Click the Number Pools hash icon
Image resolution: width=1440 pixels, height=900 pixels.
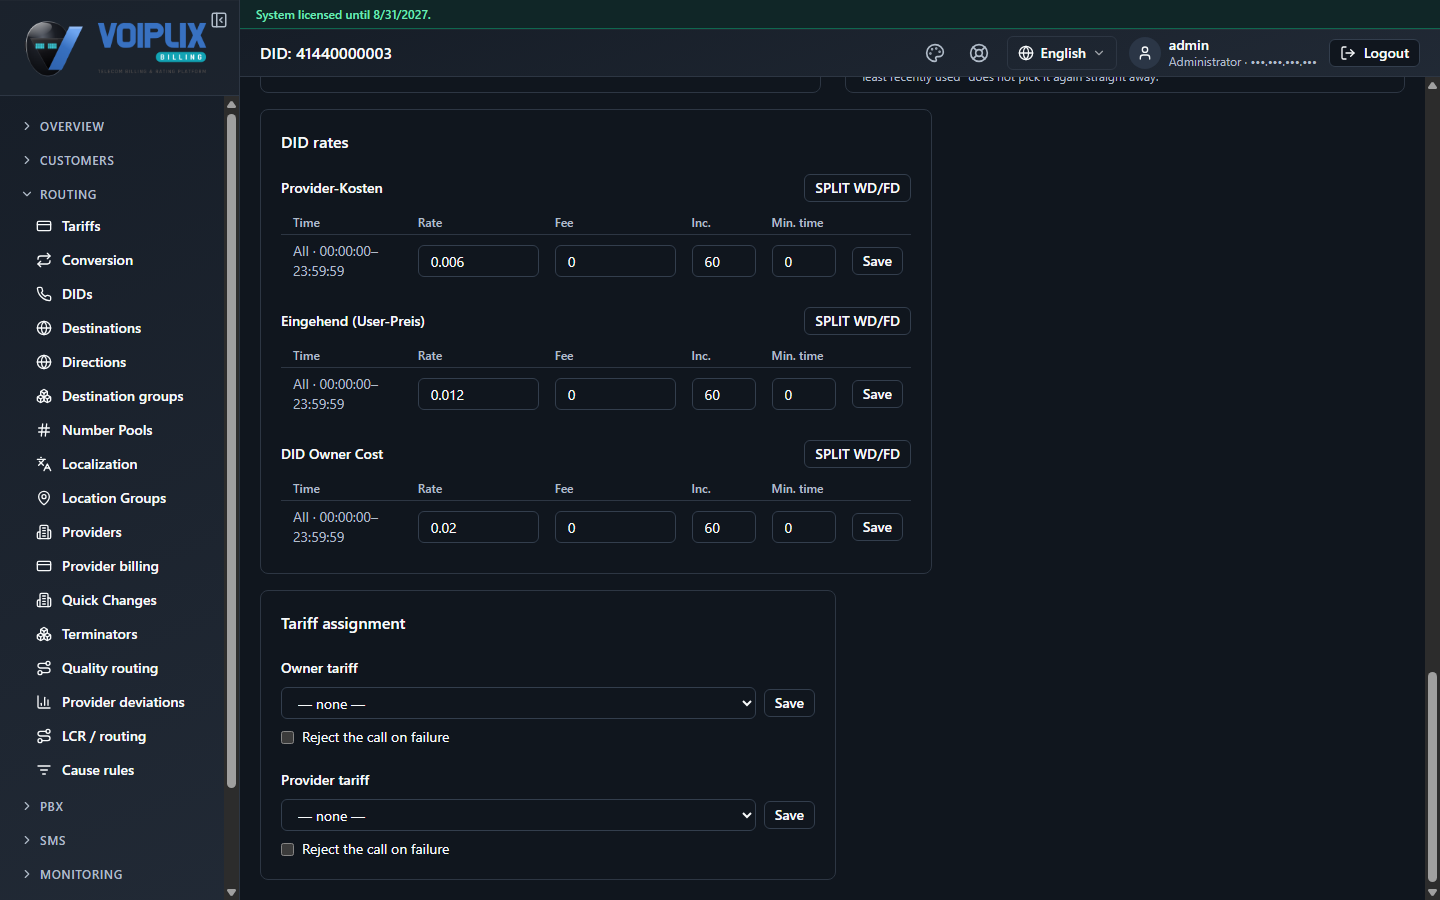44,430
